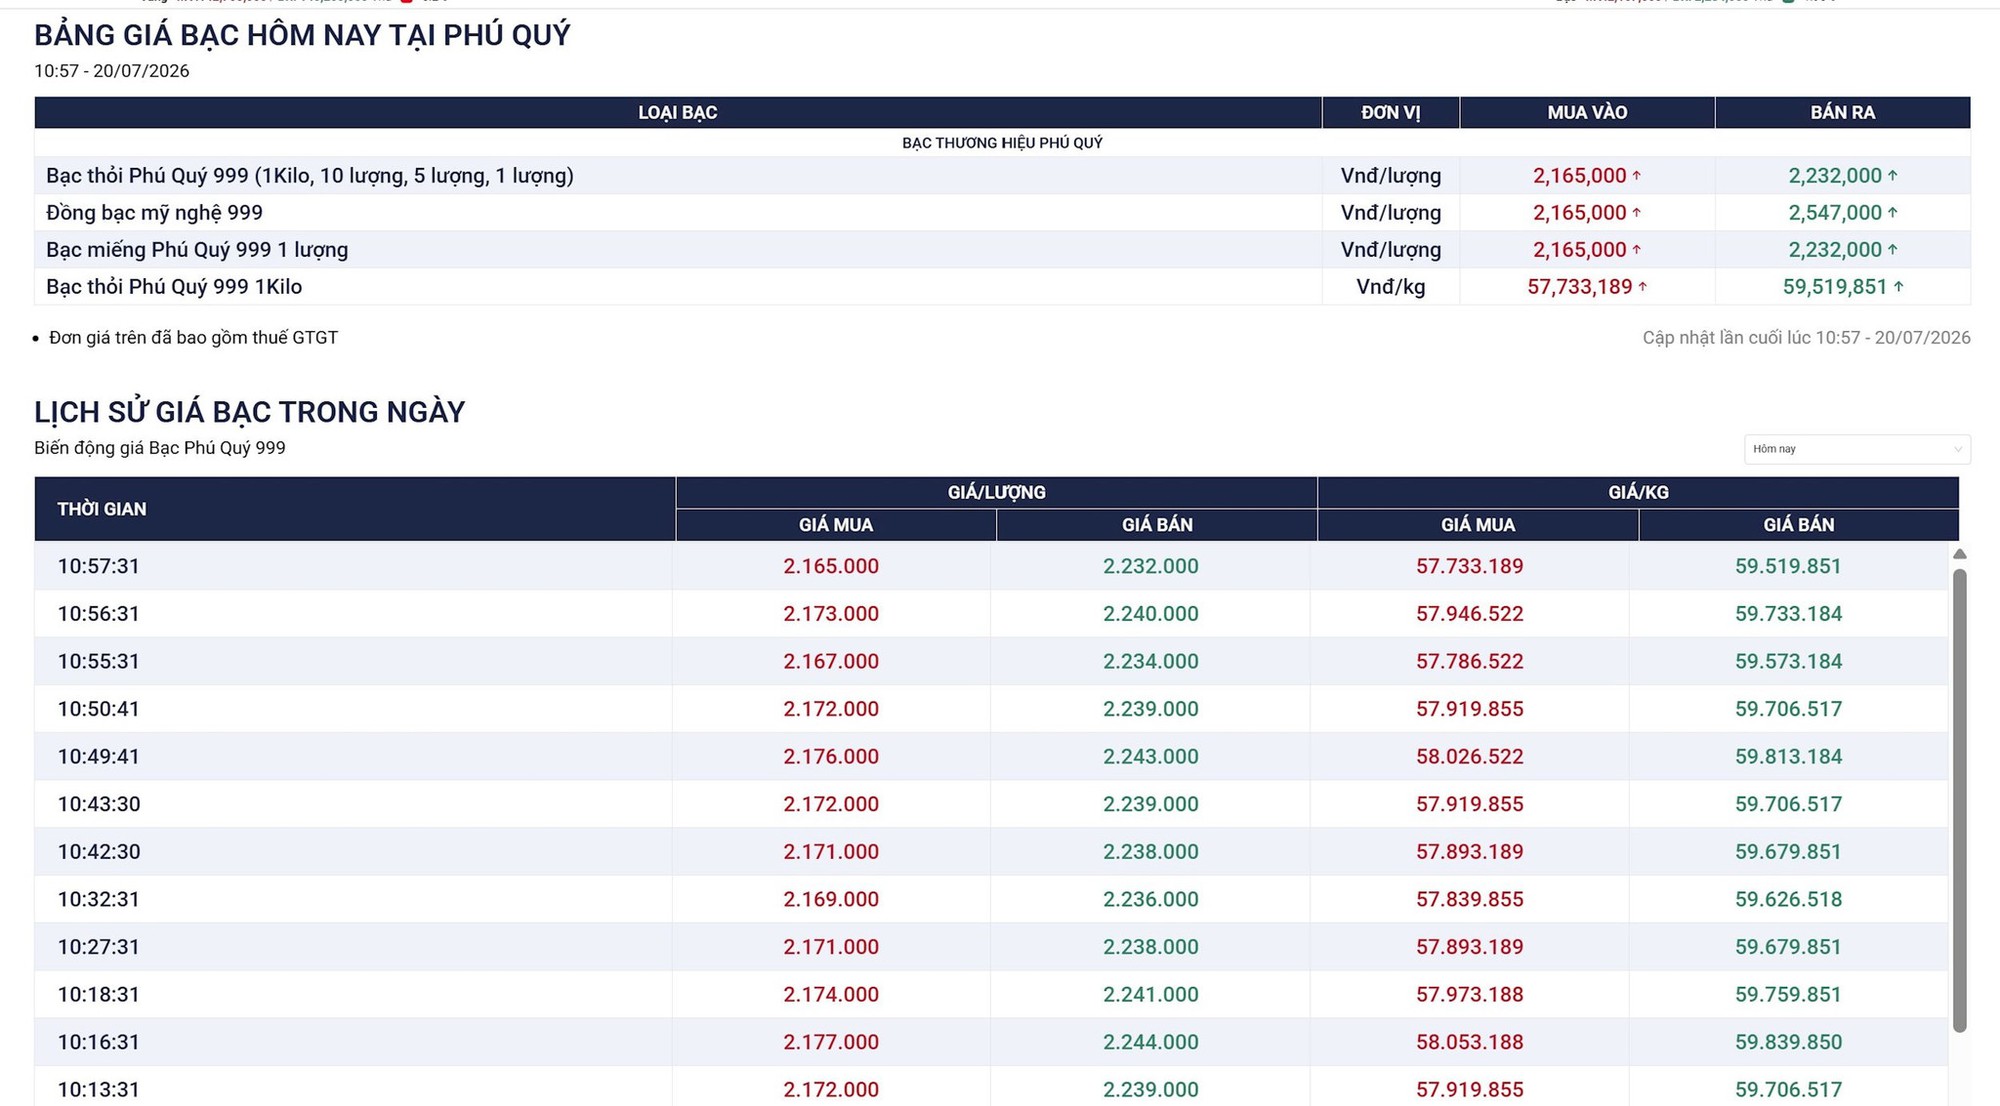Click the BÁN RA column header

click(1843, 113)
